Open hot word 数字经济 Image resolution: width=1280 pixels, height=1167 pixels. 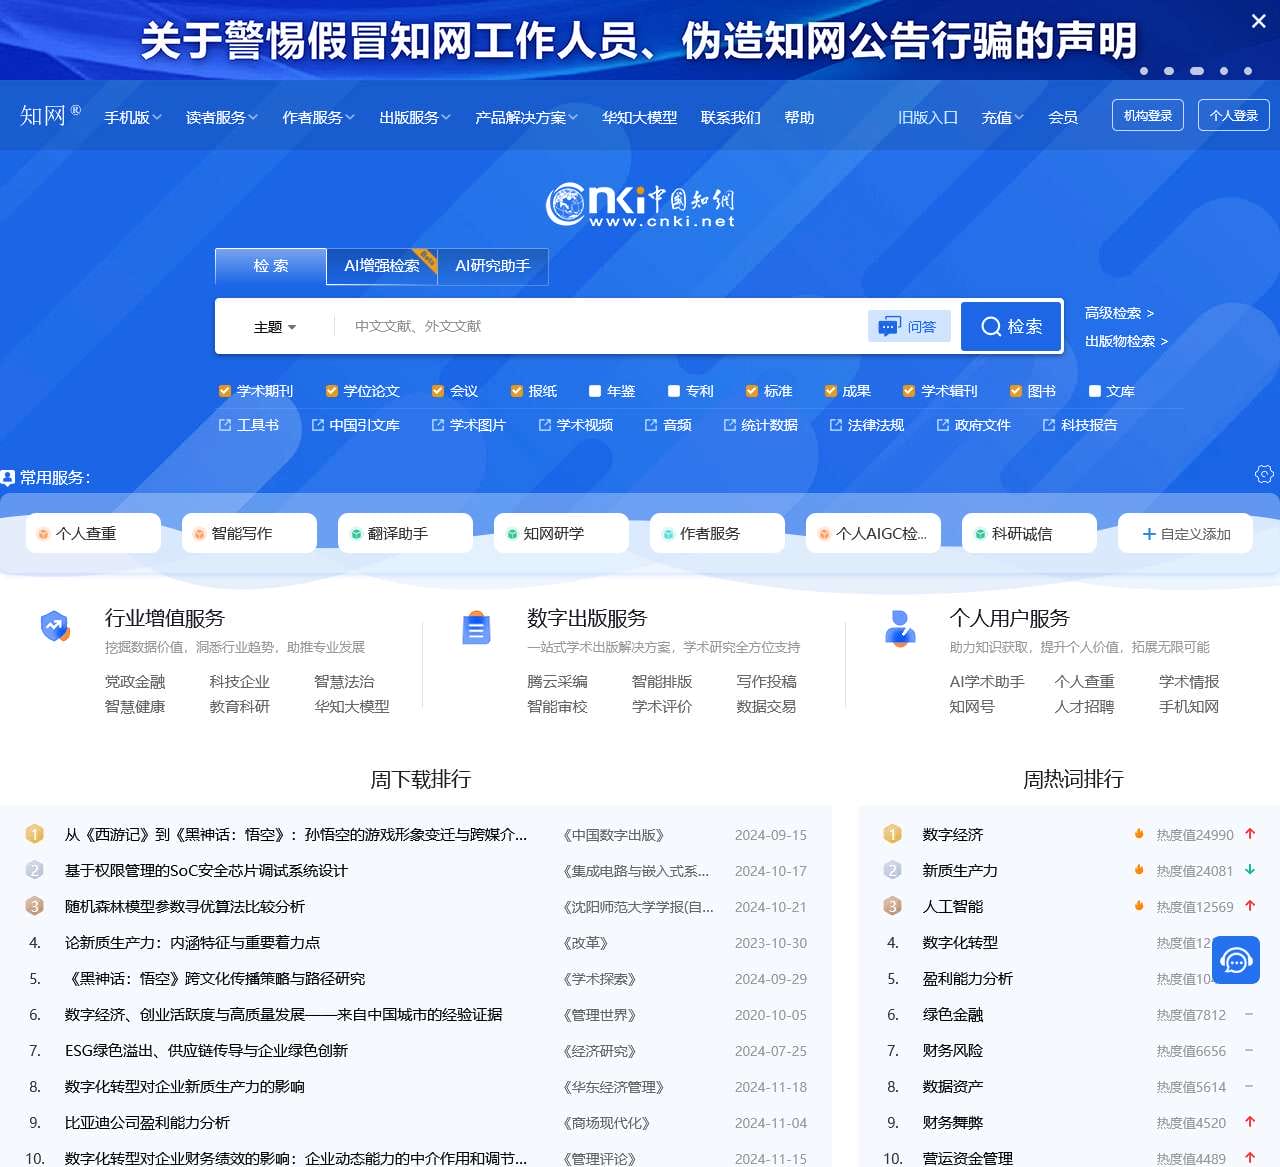coord(953,835)
